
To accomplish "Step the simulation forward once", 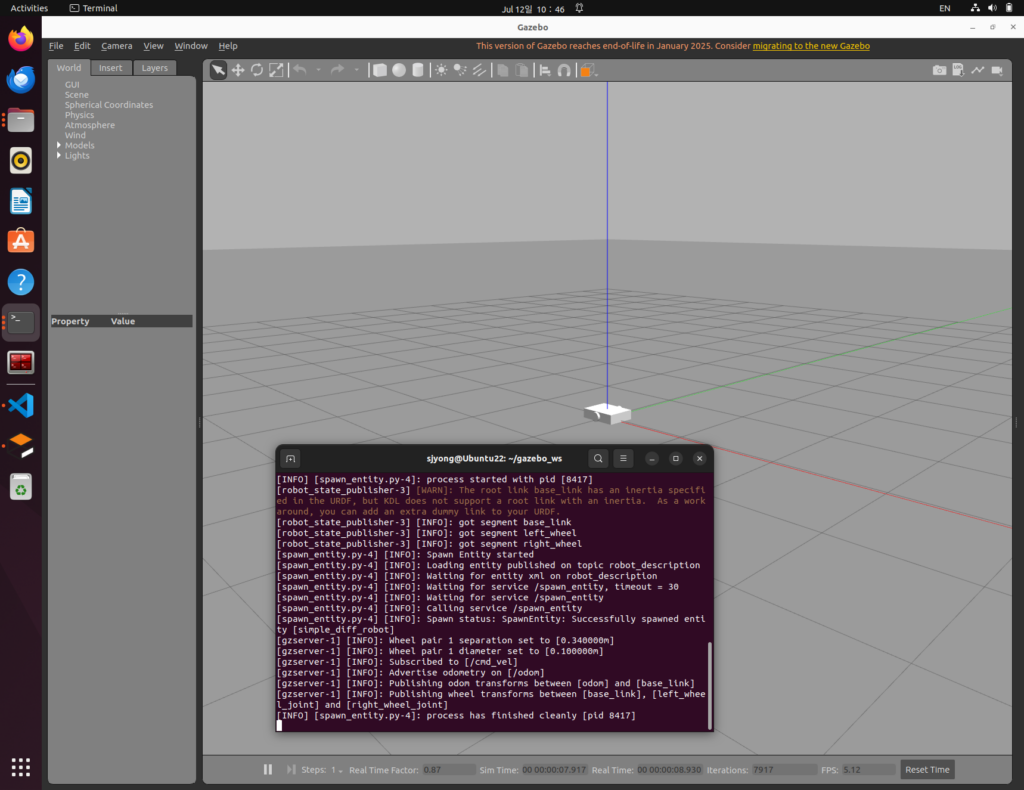I will click(x=291, y=769).
